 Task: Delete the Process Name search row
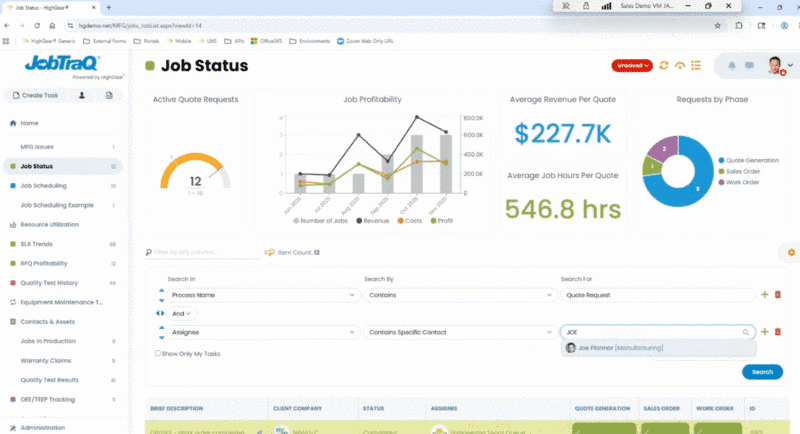click(778, 295)
